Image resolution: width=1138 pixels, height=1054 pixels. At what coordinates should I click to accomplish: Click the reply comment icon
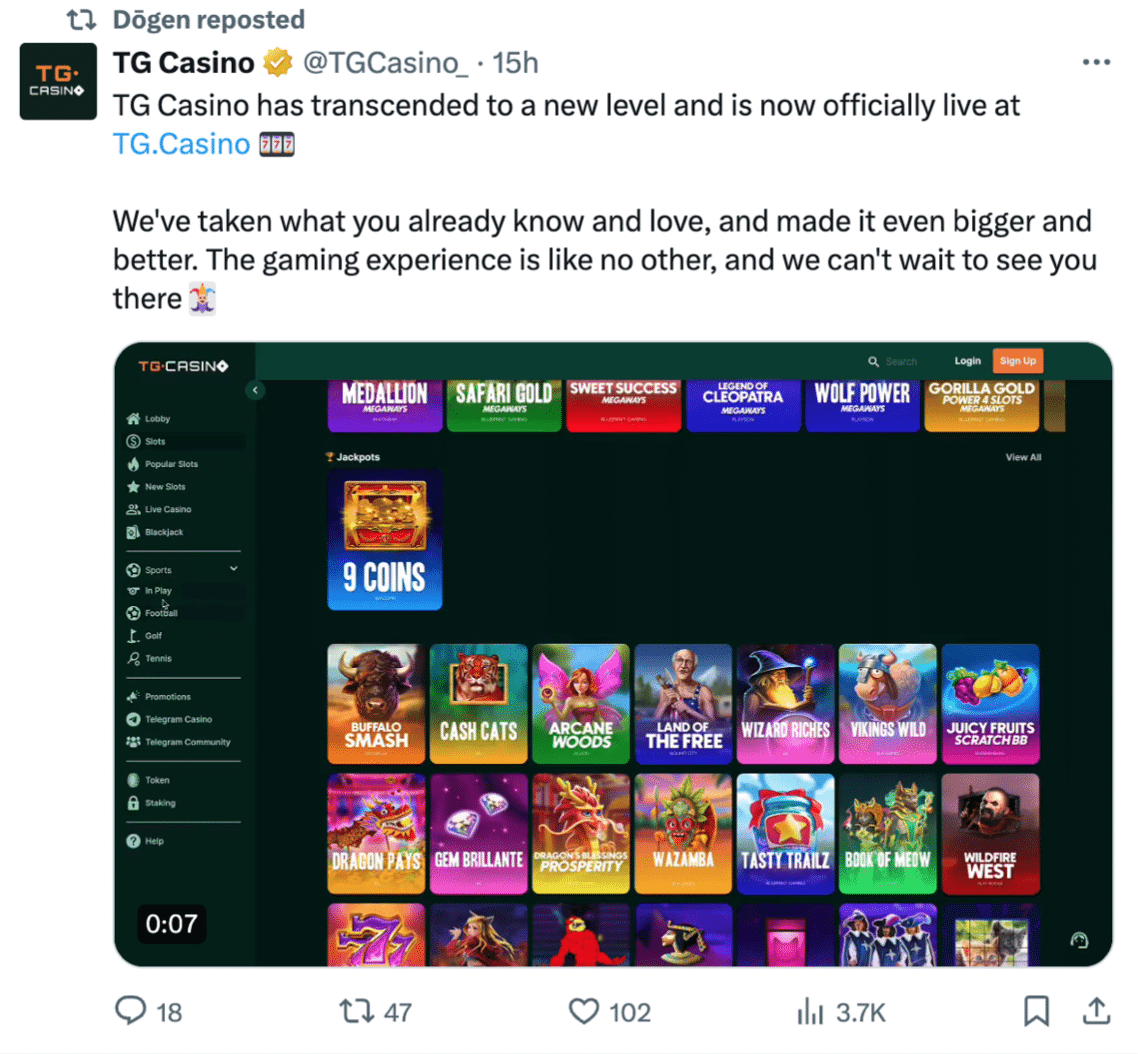[131, 1010]
